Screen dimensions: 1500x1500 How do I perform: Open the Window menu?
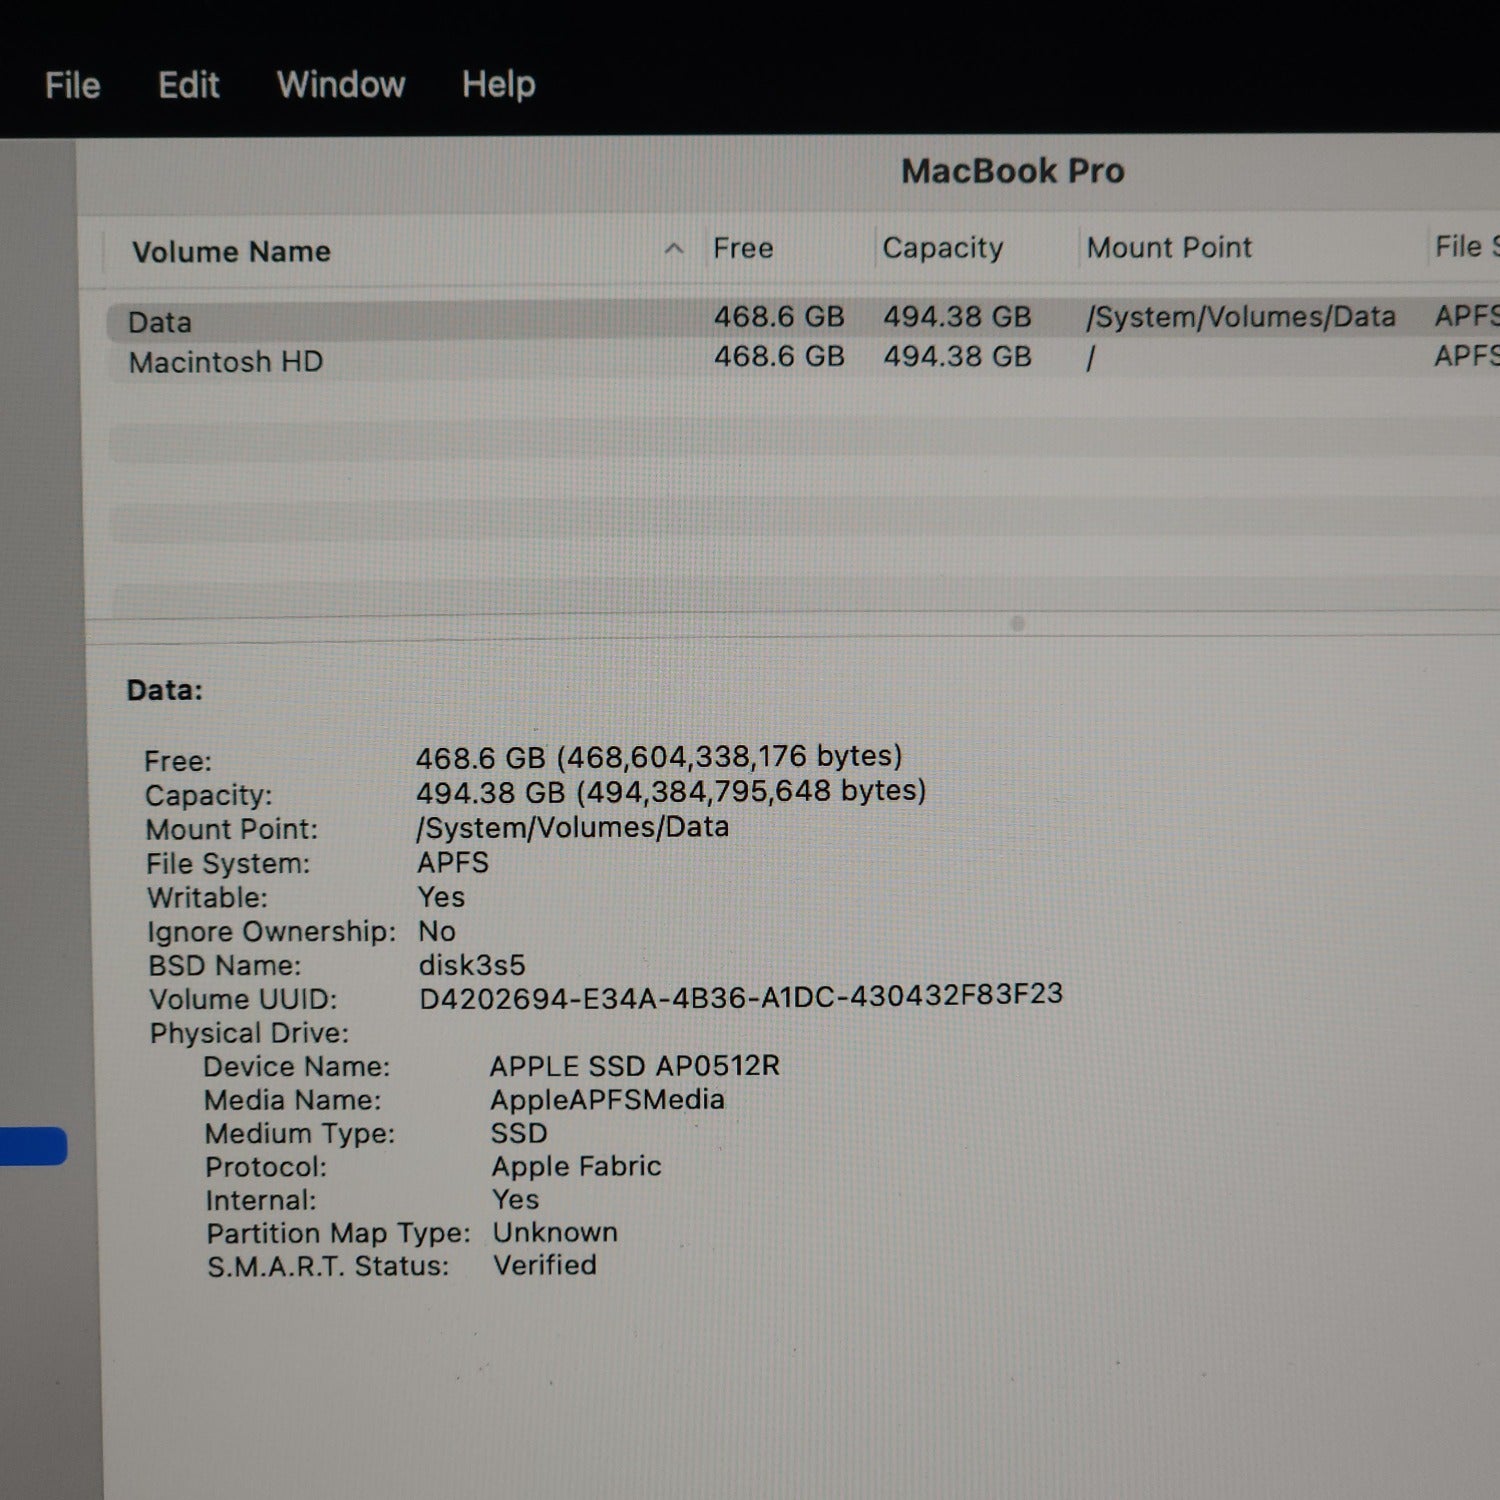[341, 84]
